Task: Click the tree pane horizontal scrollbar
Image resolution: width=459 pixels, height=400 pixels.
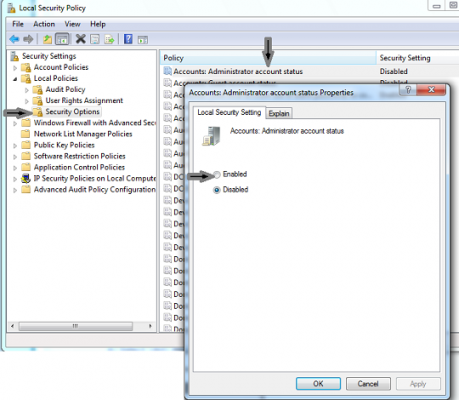Action: tap(81, 326)
